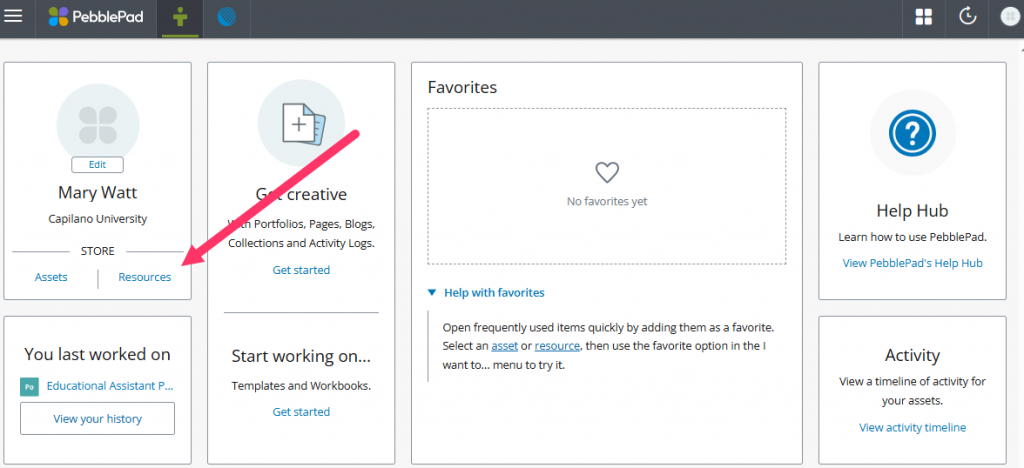Click the Capilano University text

point(97,219)
